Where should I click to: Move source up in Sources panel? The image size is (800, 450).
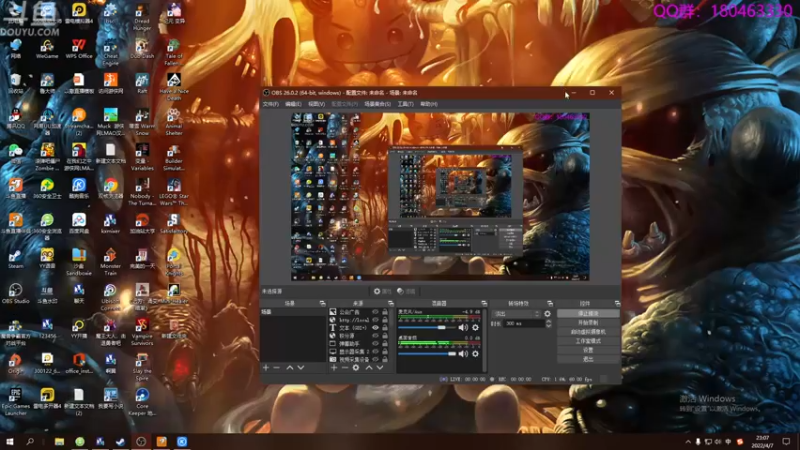click(x=369, y=367)
